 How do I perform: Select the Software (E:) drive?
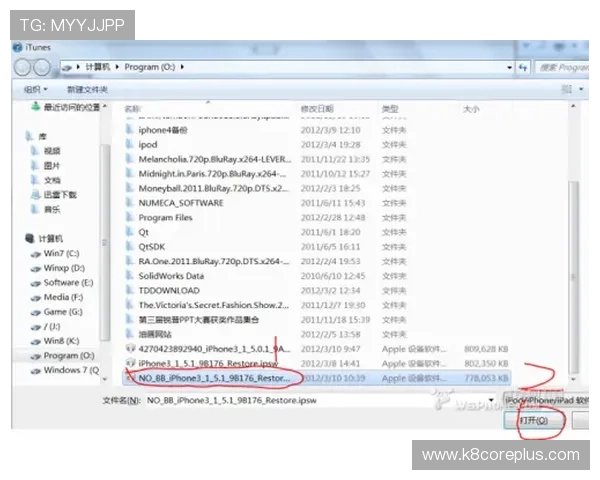point(68,283)
